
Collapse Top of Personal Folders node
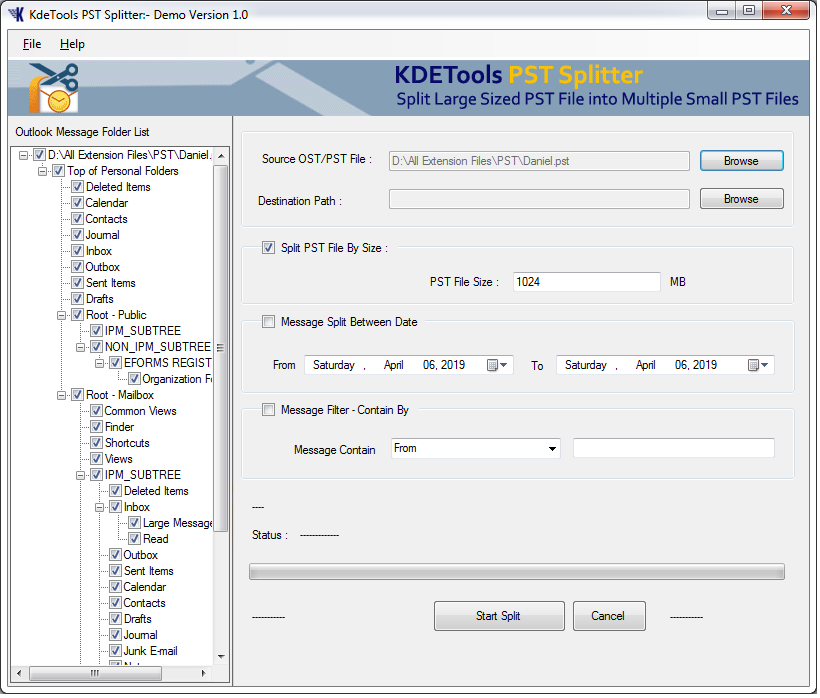[43, 171]
